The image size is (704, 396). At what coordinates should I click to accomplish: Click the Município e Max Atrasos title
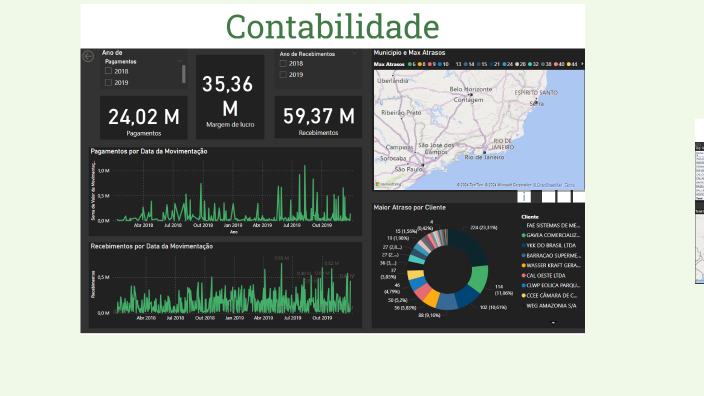(409, 53)
